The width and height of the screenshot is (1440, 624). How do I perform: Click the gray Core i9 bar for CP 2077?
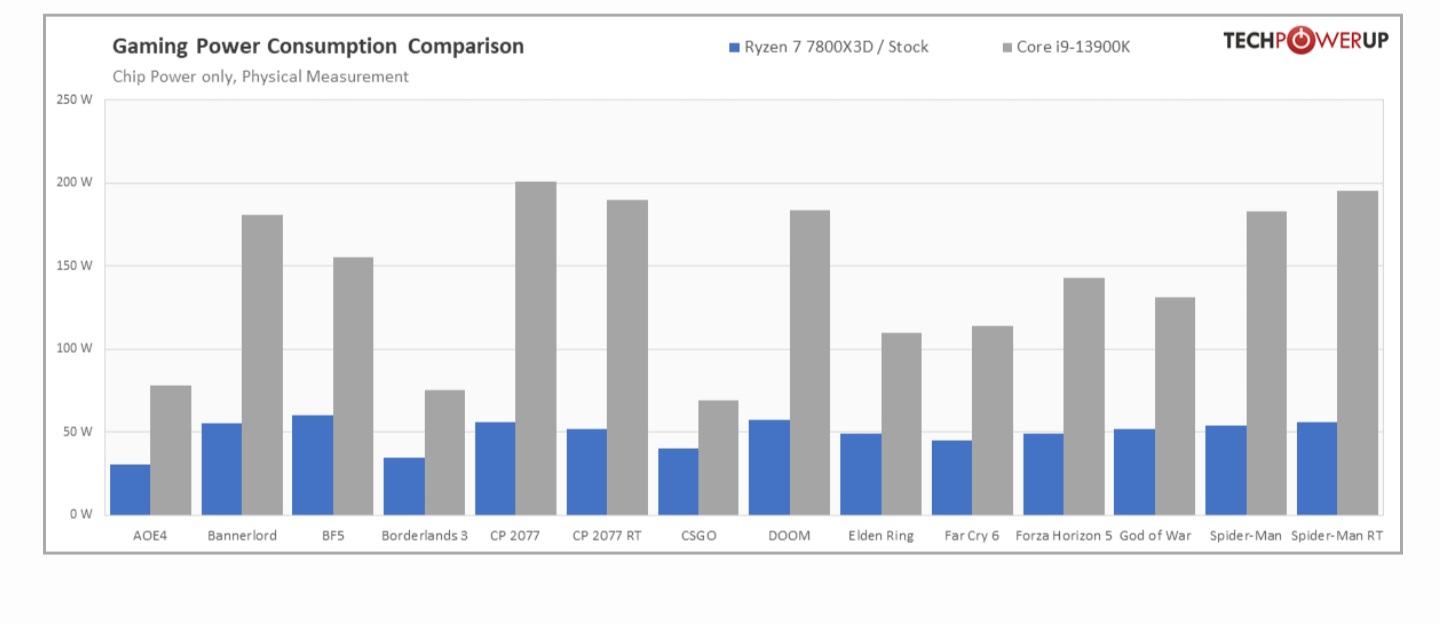[x=536, y=348]
